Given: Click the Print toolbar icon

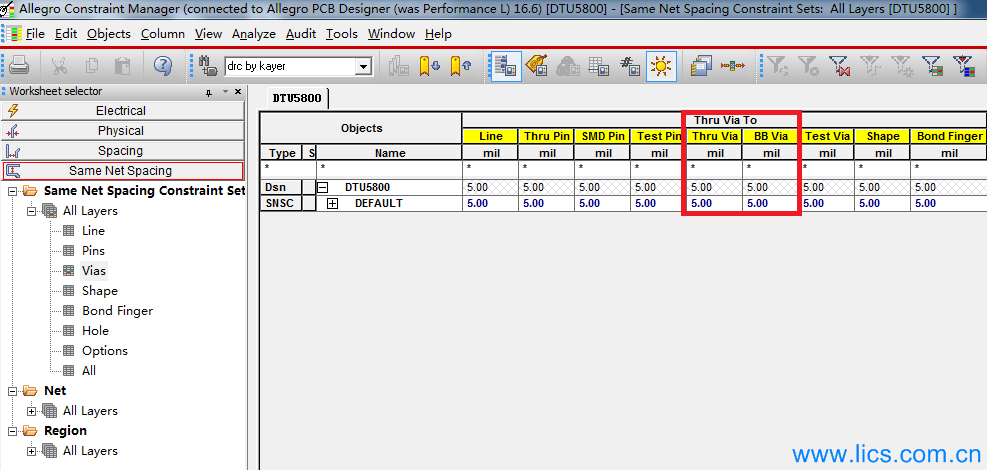Looking at the screenshot, I should pos(18,65).
